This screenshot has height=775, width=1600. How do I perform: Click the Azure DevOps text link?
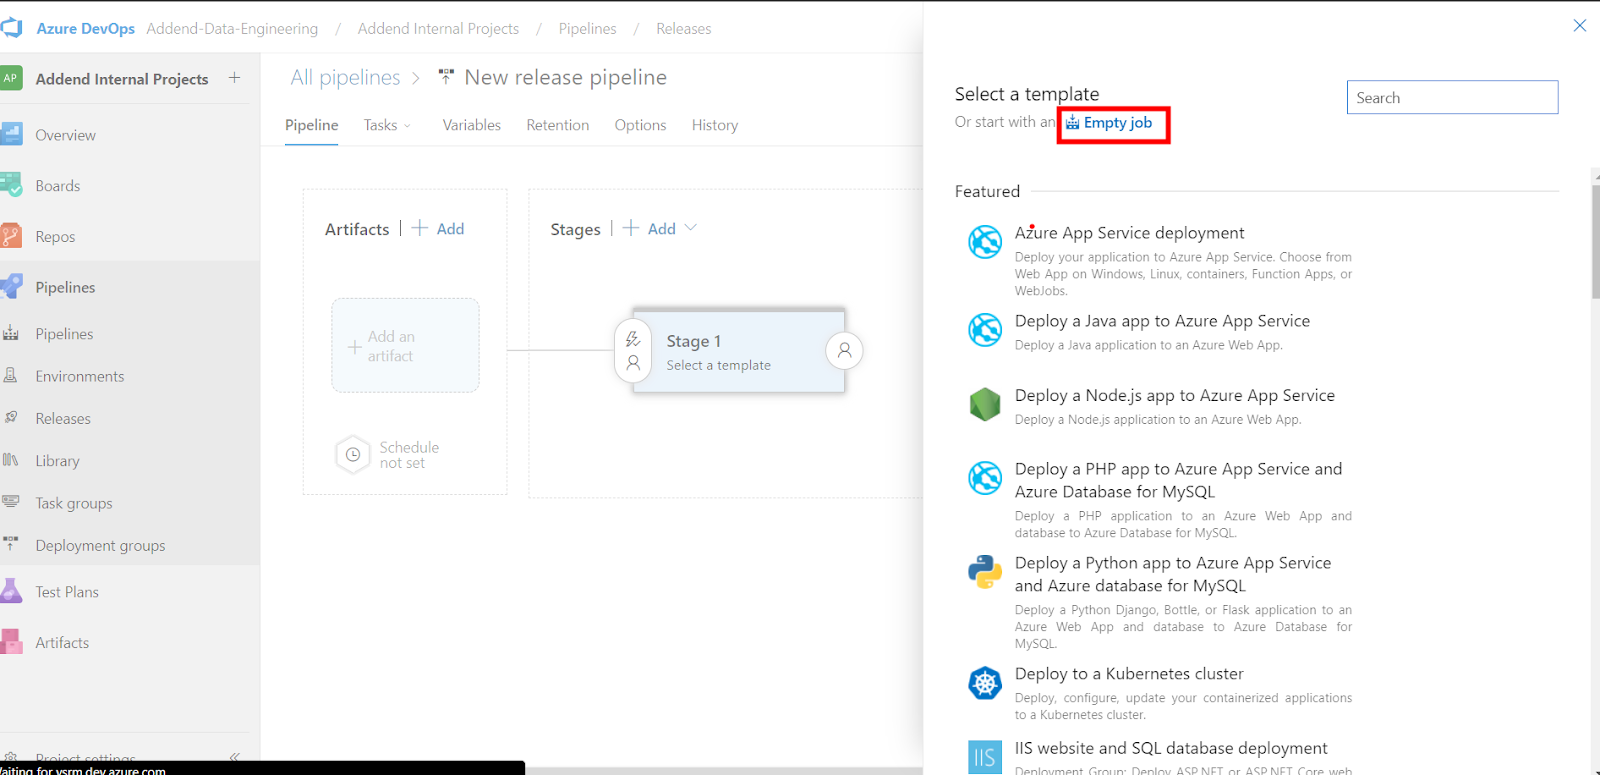pyautogui.click(x=85, y=28)
